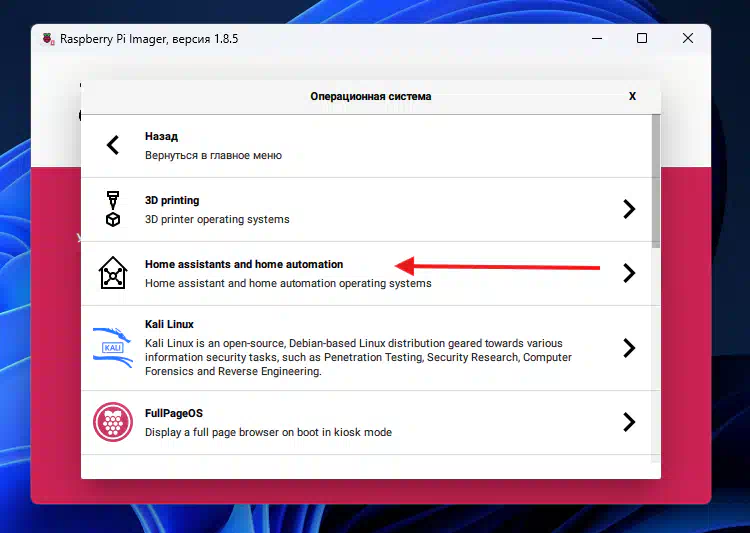
Task: Click the FullPageOS raspberry logo
Action: (x=113, y=422)
